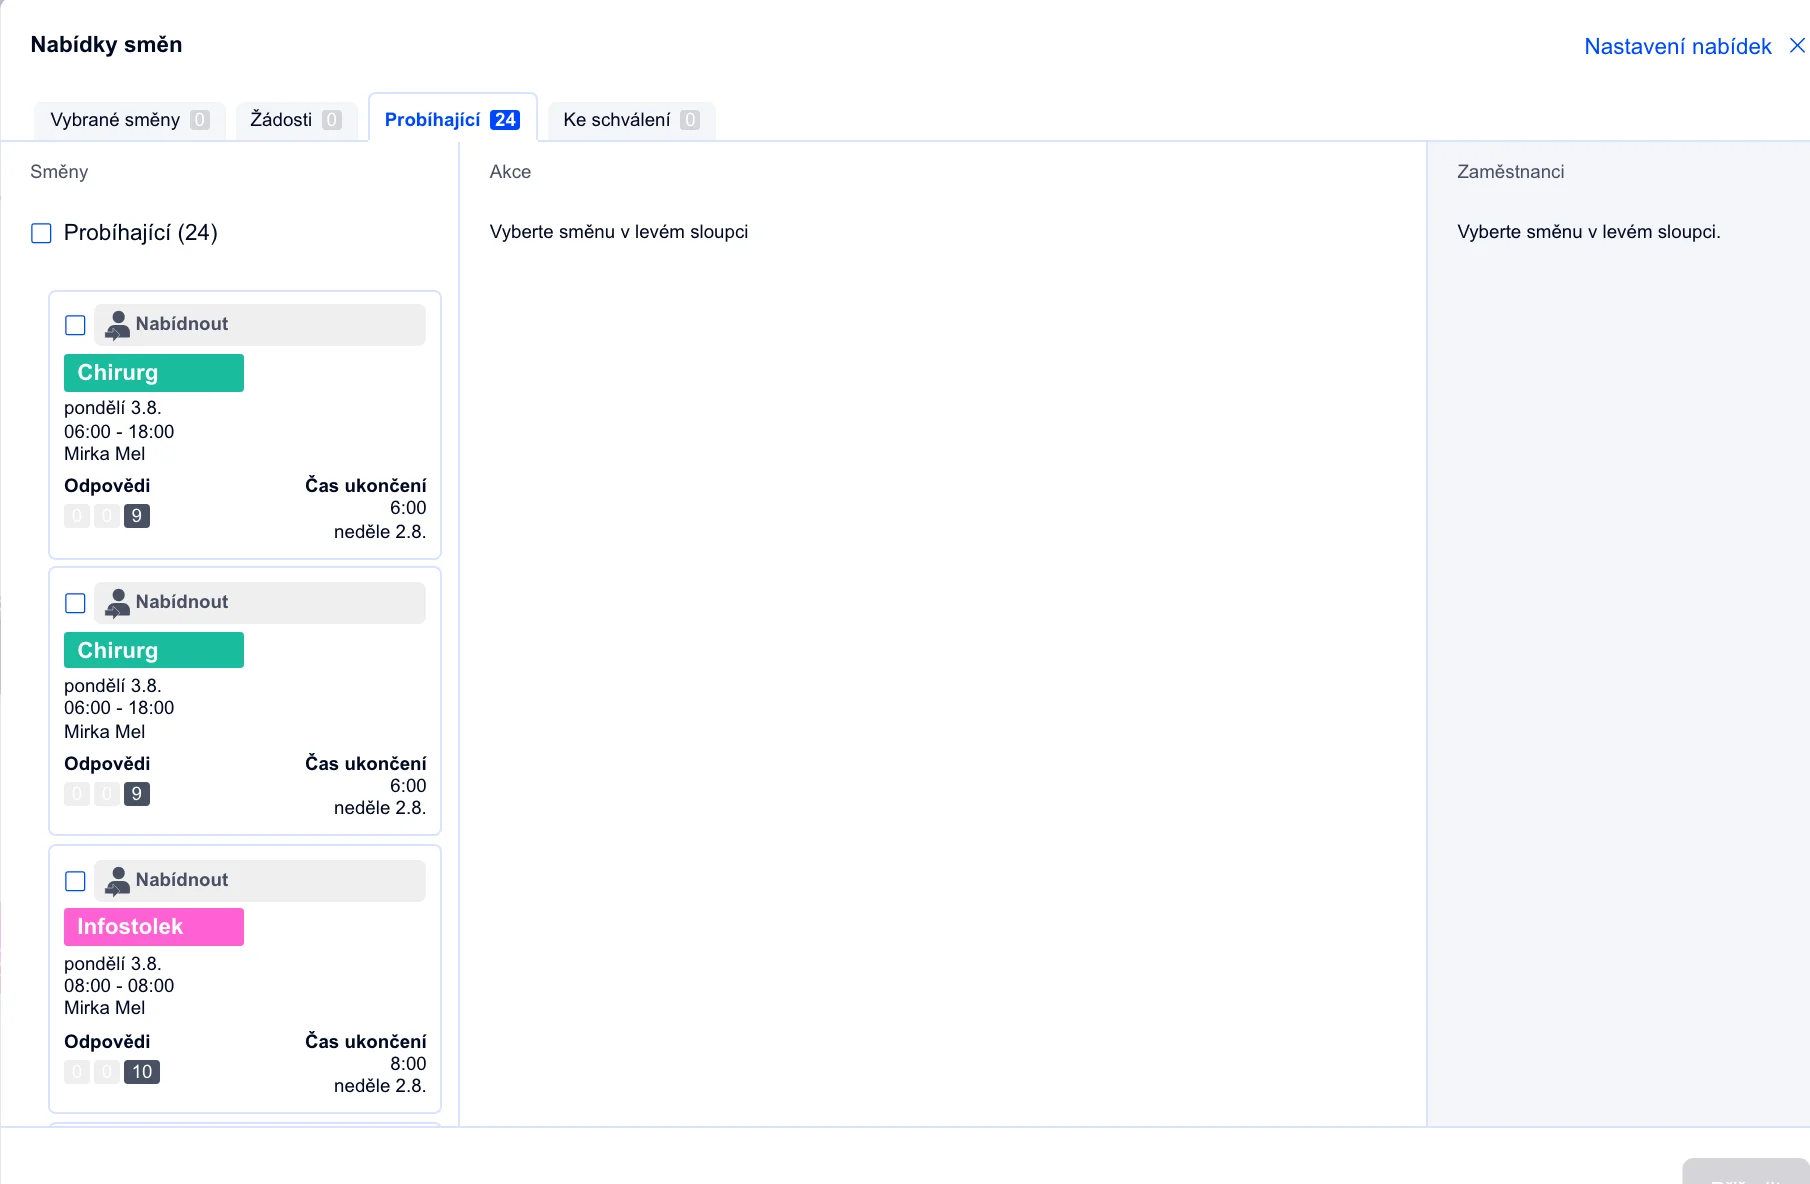The image size is (1810, 1184).
Task: Click the 8:00 end time on the Infostolek card
Action: tap(408, 1064)
